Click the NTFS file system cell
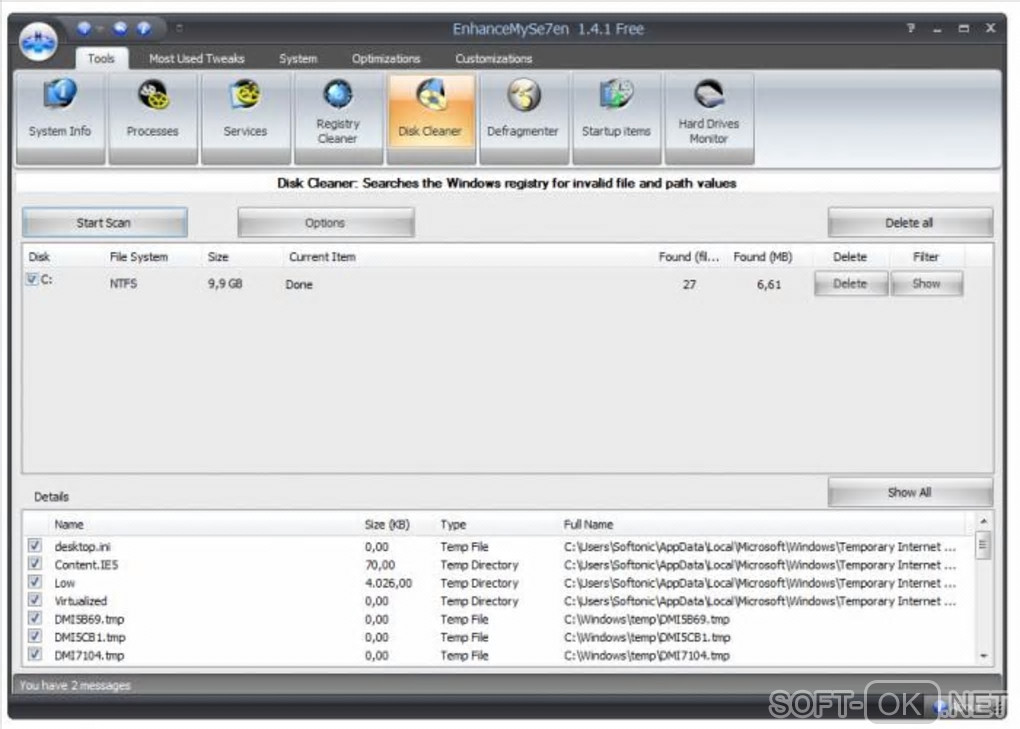The height and width of the screenshot is (729, 1020). coord(123,284)
